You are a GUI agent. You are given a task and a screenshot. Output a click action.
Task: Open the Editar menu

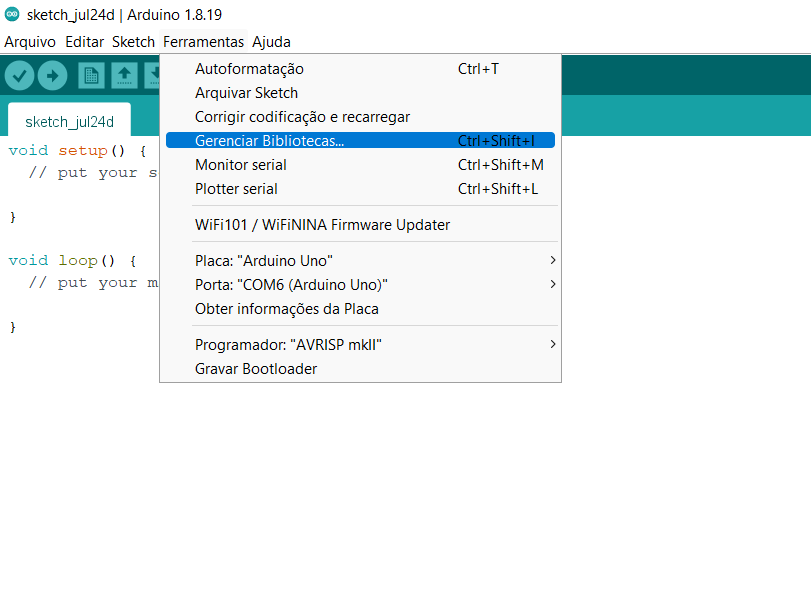point(84,42)
